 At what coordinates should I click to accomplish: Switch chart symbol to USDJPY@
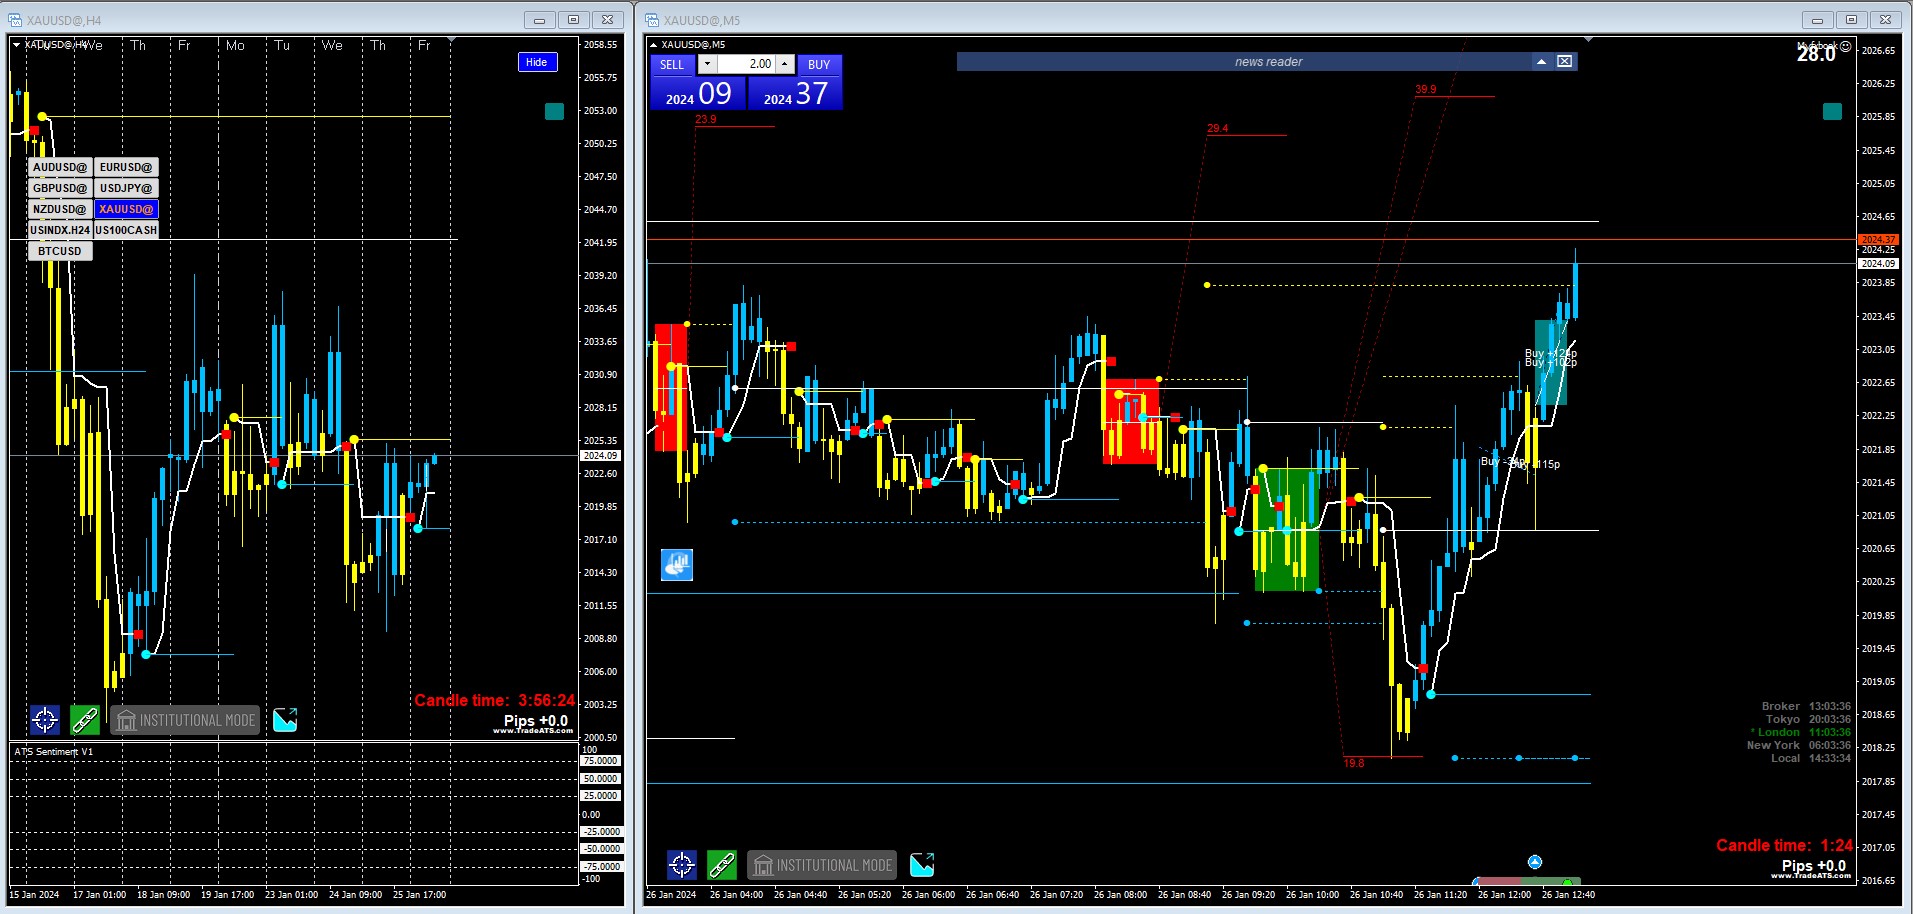[x=126, y=188]
